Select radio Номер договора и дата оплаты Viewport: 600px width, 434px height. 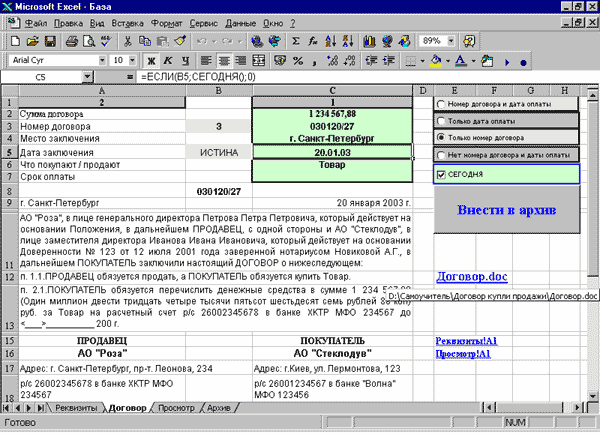point(441,104)
